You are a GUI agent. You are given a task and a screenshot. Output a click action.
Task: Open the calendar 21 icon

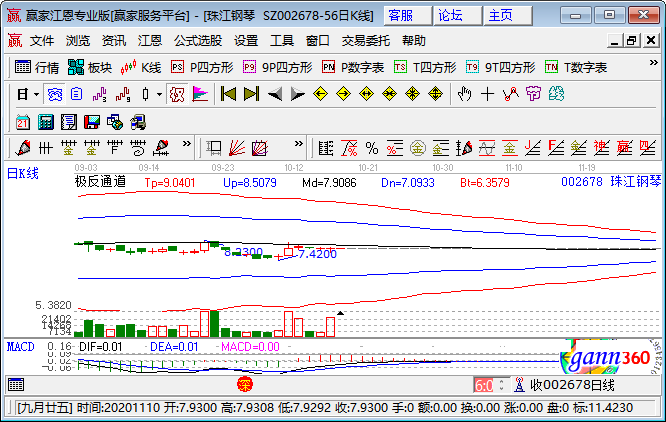pyautogui.click(x=23, y=122)
